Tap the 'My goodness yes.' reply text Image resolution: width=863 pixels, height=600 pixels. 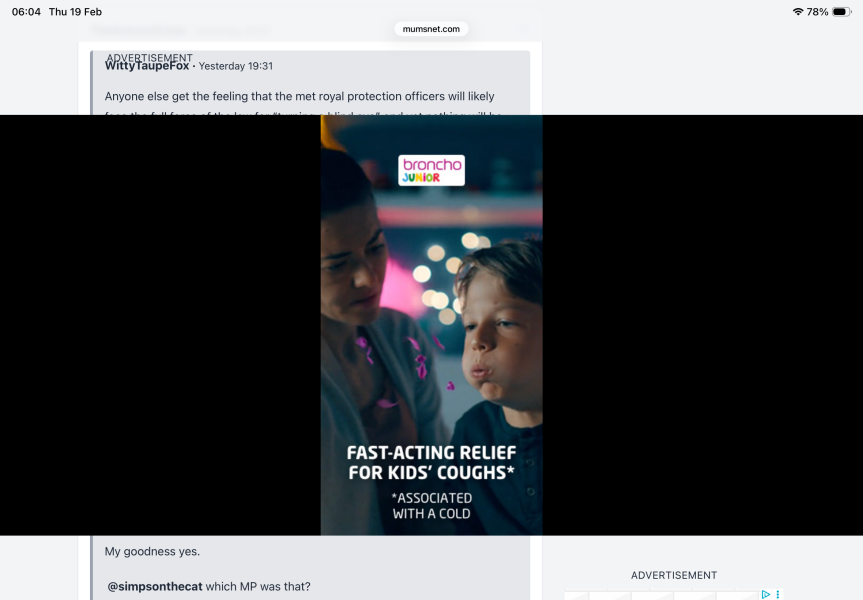pyautogui.click(x=152, y=552)
